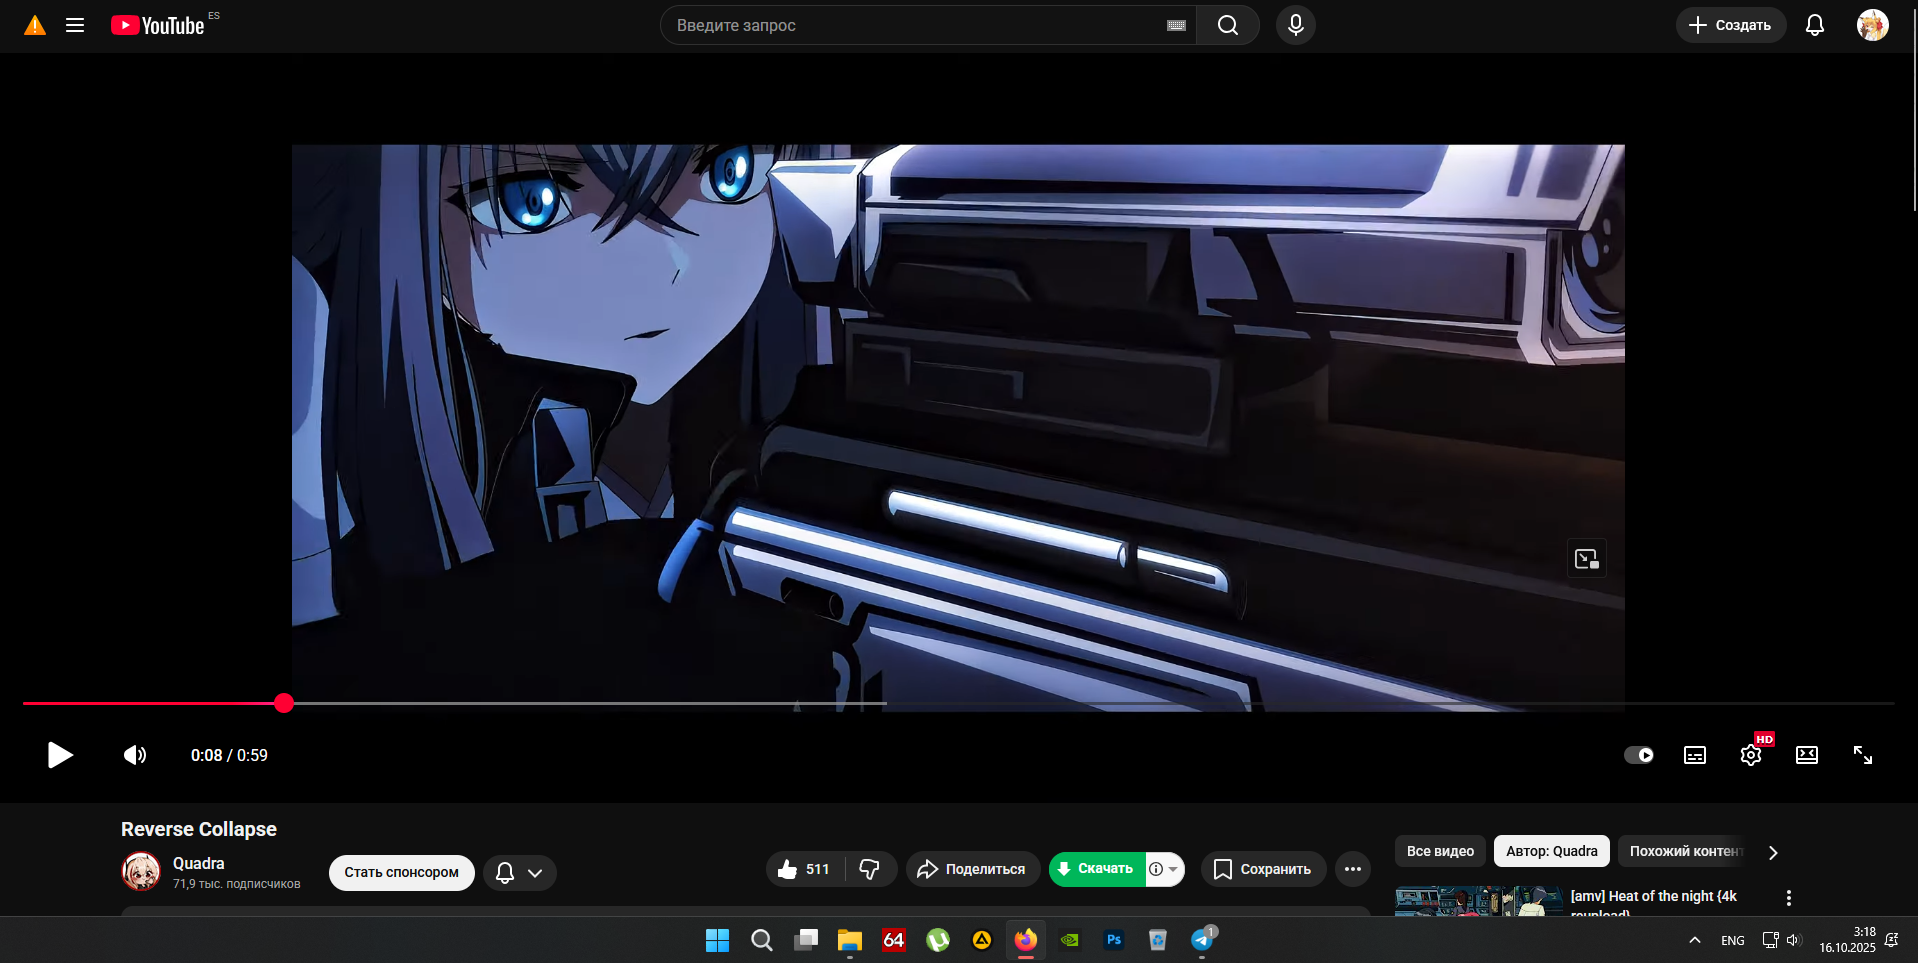This screenshot has height=963, width=1918.
Task: Share the video via Поделиться
Action: tap(973, 869)
